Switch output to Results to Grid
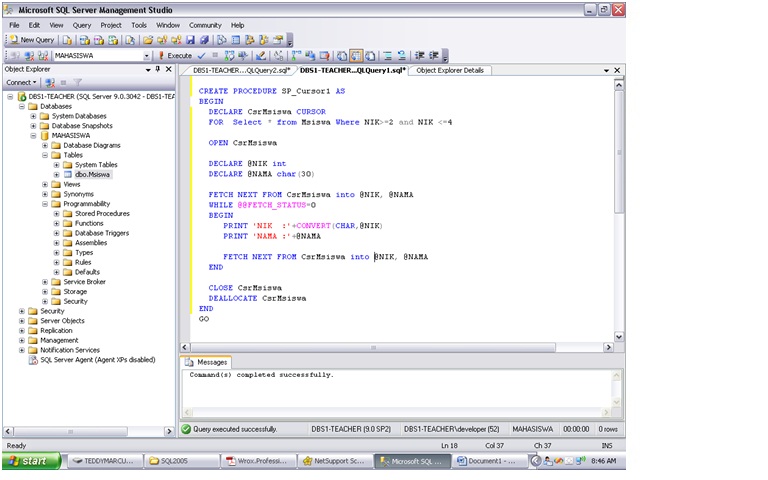The height and width of the screenshot is (480, 768). [356, 55]
